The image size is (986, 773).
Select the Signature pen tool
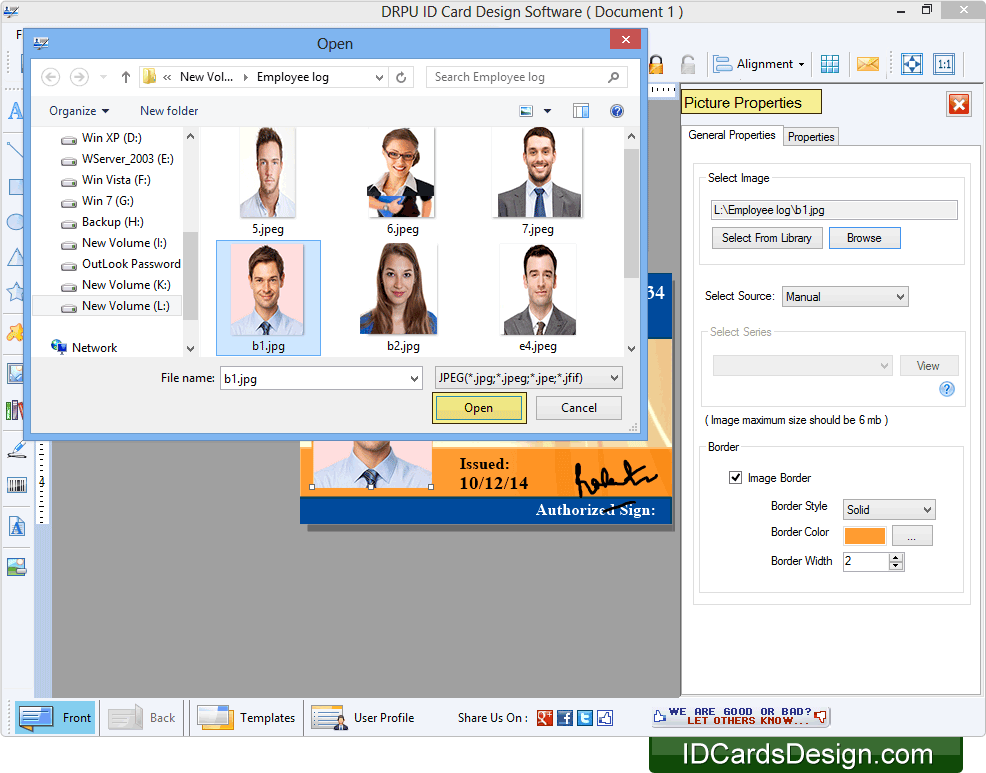click(15, 450)
